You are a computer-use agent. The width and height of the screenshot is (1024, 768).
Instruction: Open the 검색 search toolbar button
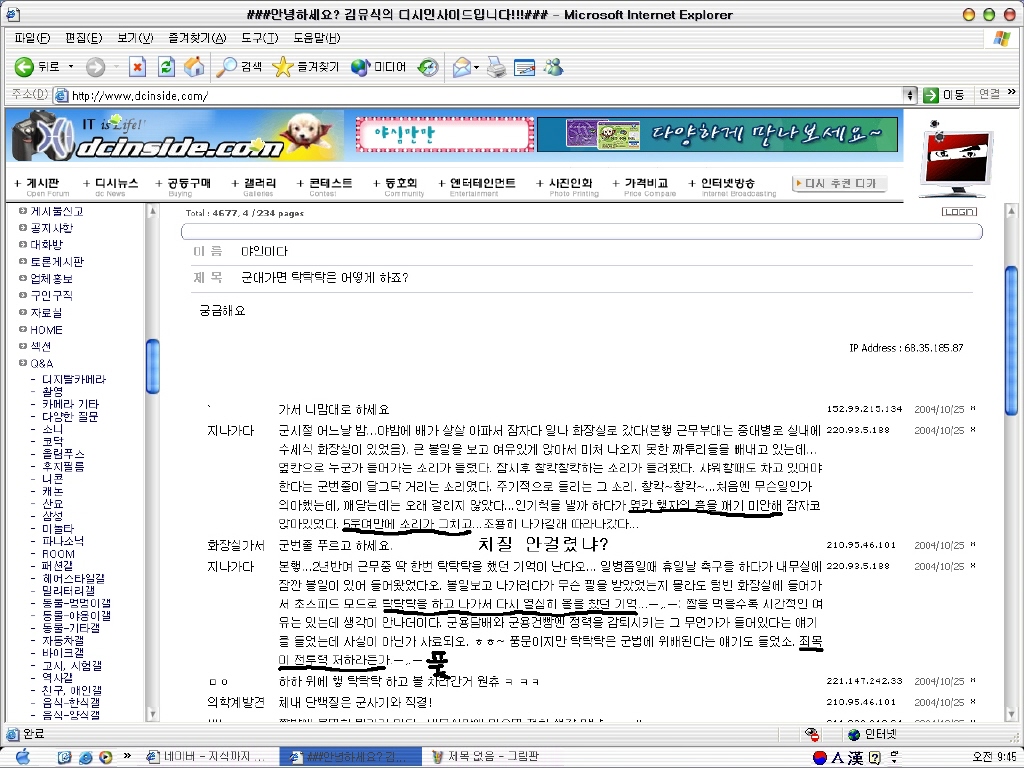[239, 67]
